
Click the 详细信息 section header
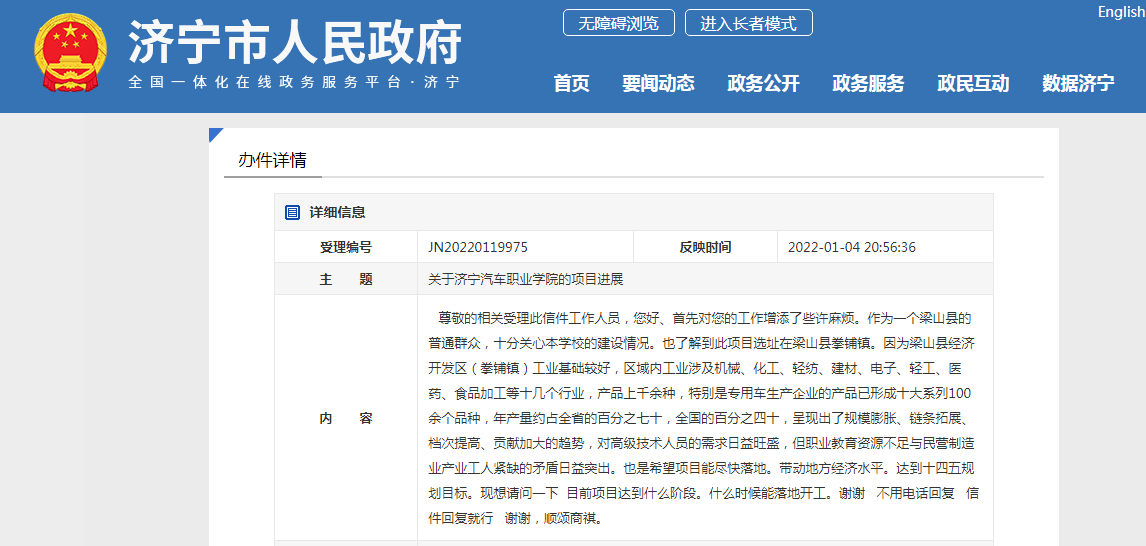point(337,213)
